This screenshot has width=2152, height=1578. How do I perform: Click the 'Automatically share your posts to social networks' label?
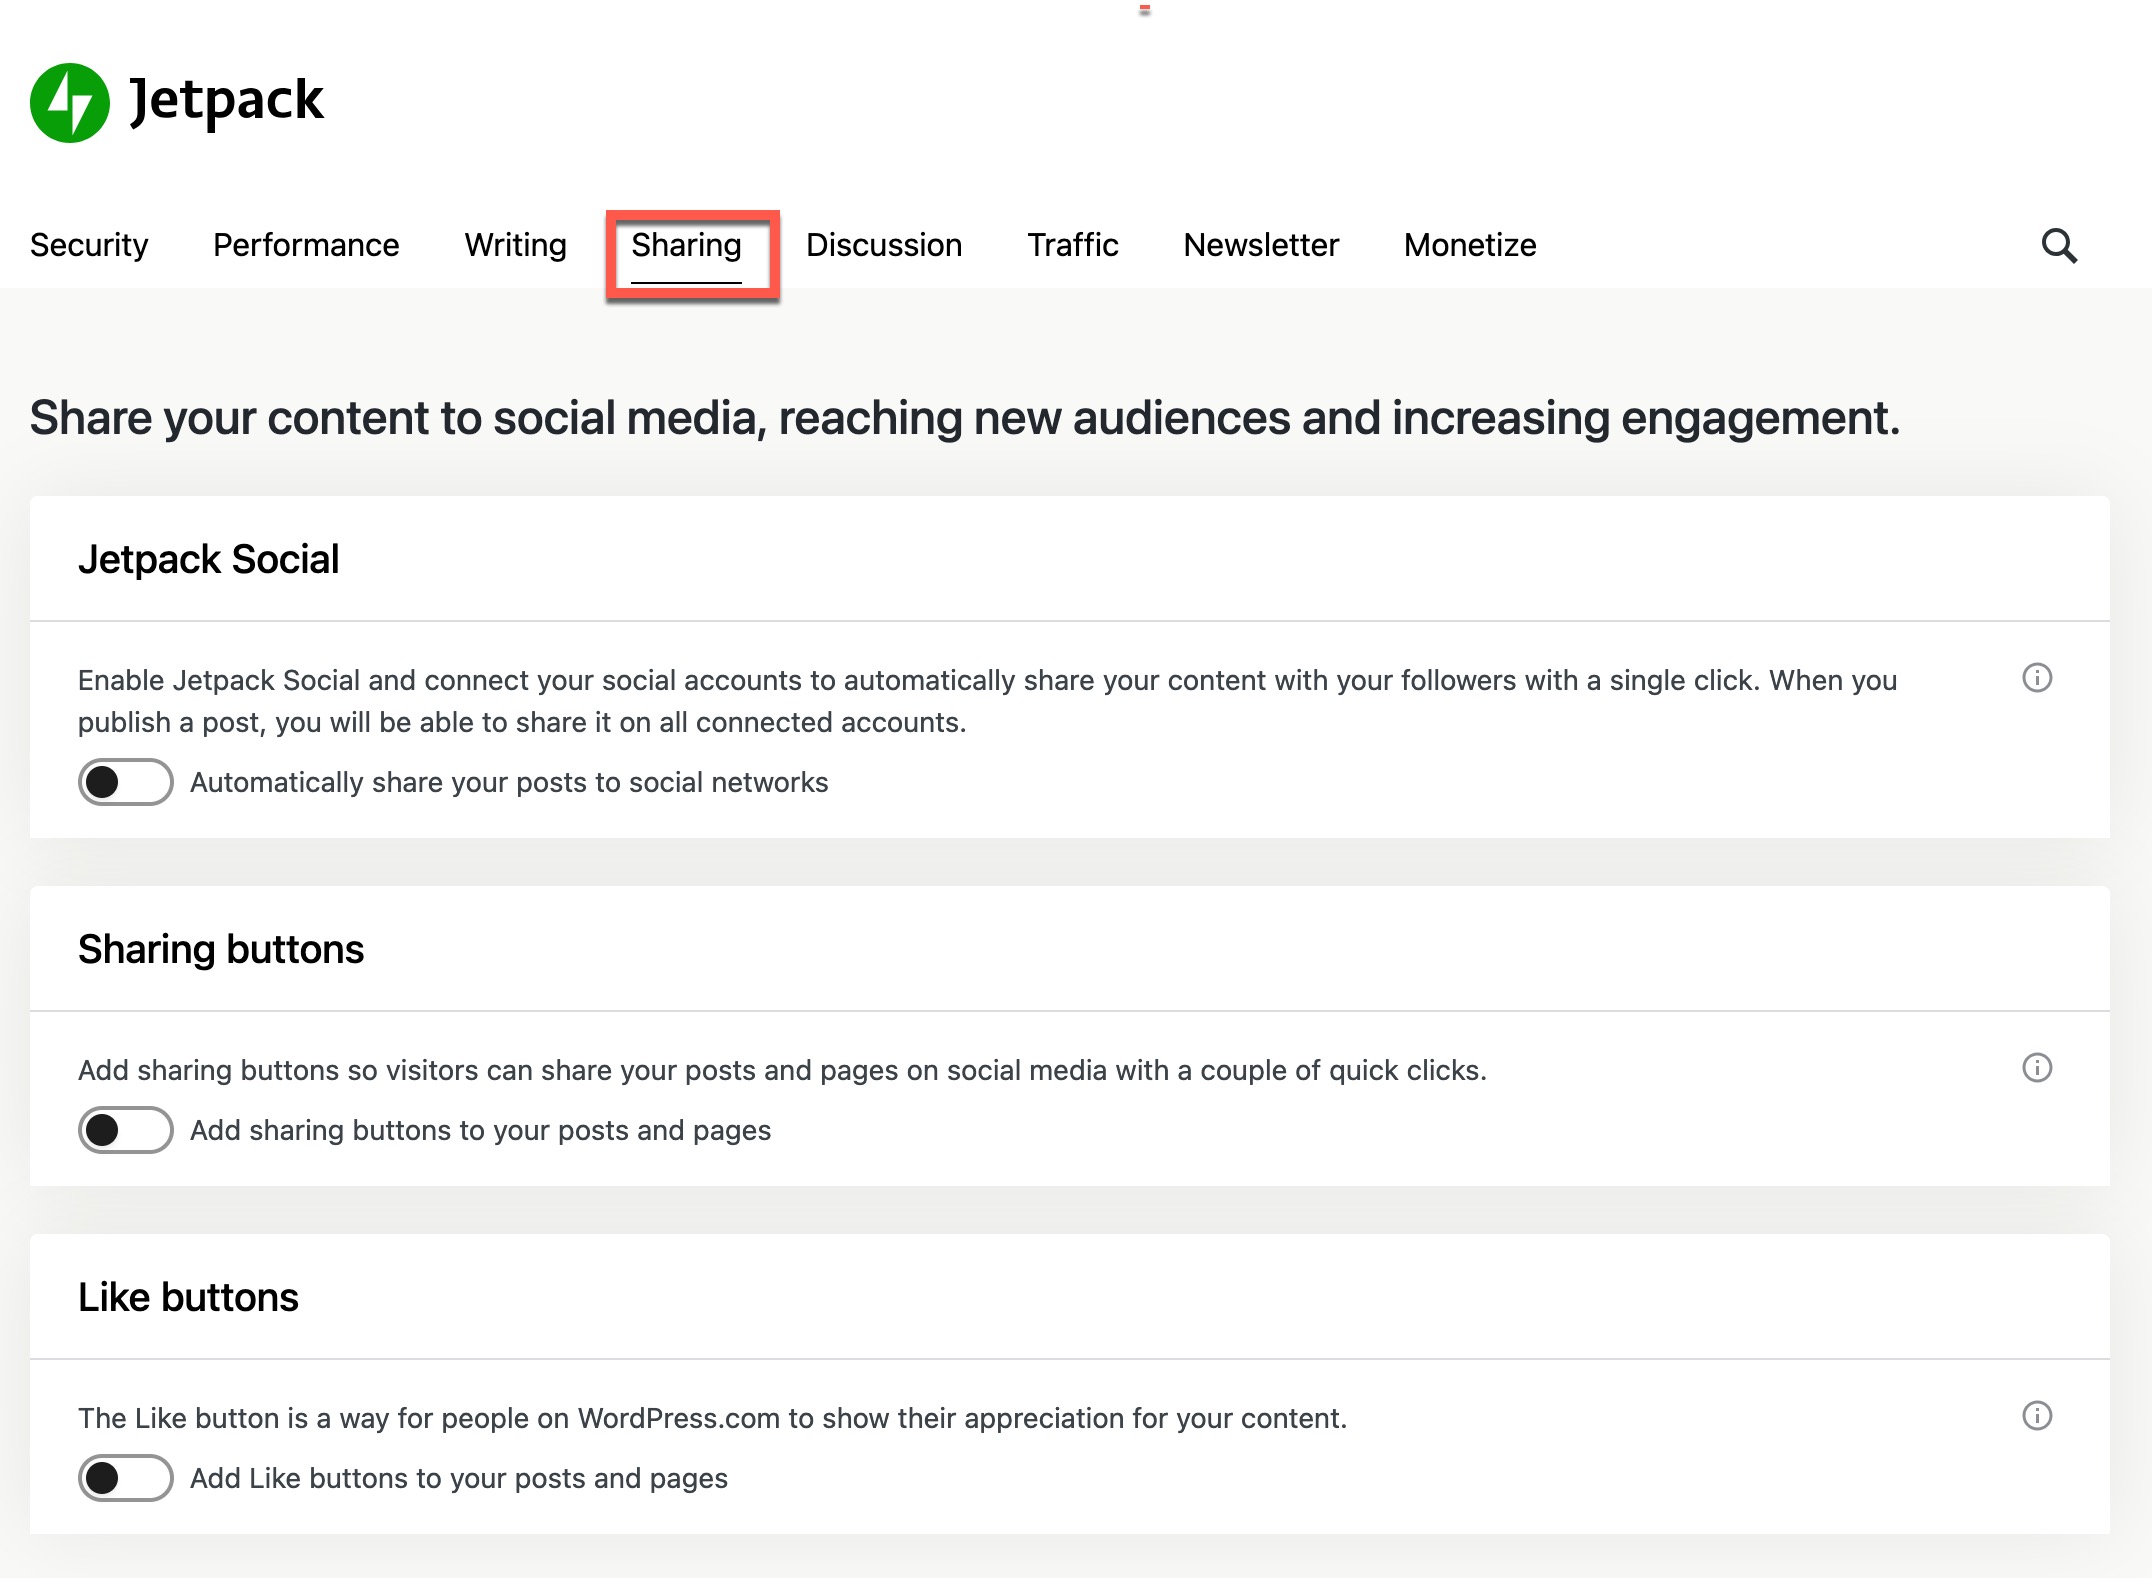click(x=509, y=782)
